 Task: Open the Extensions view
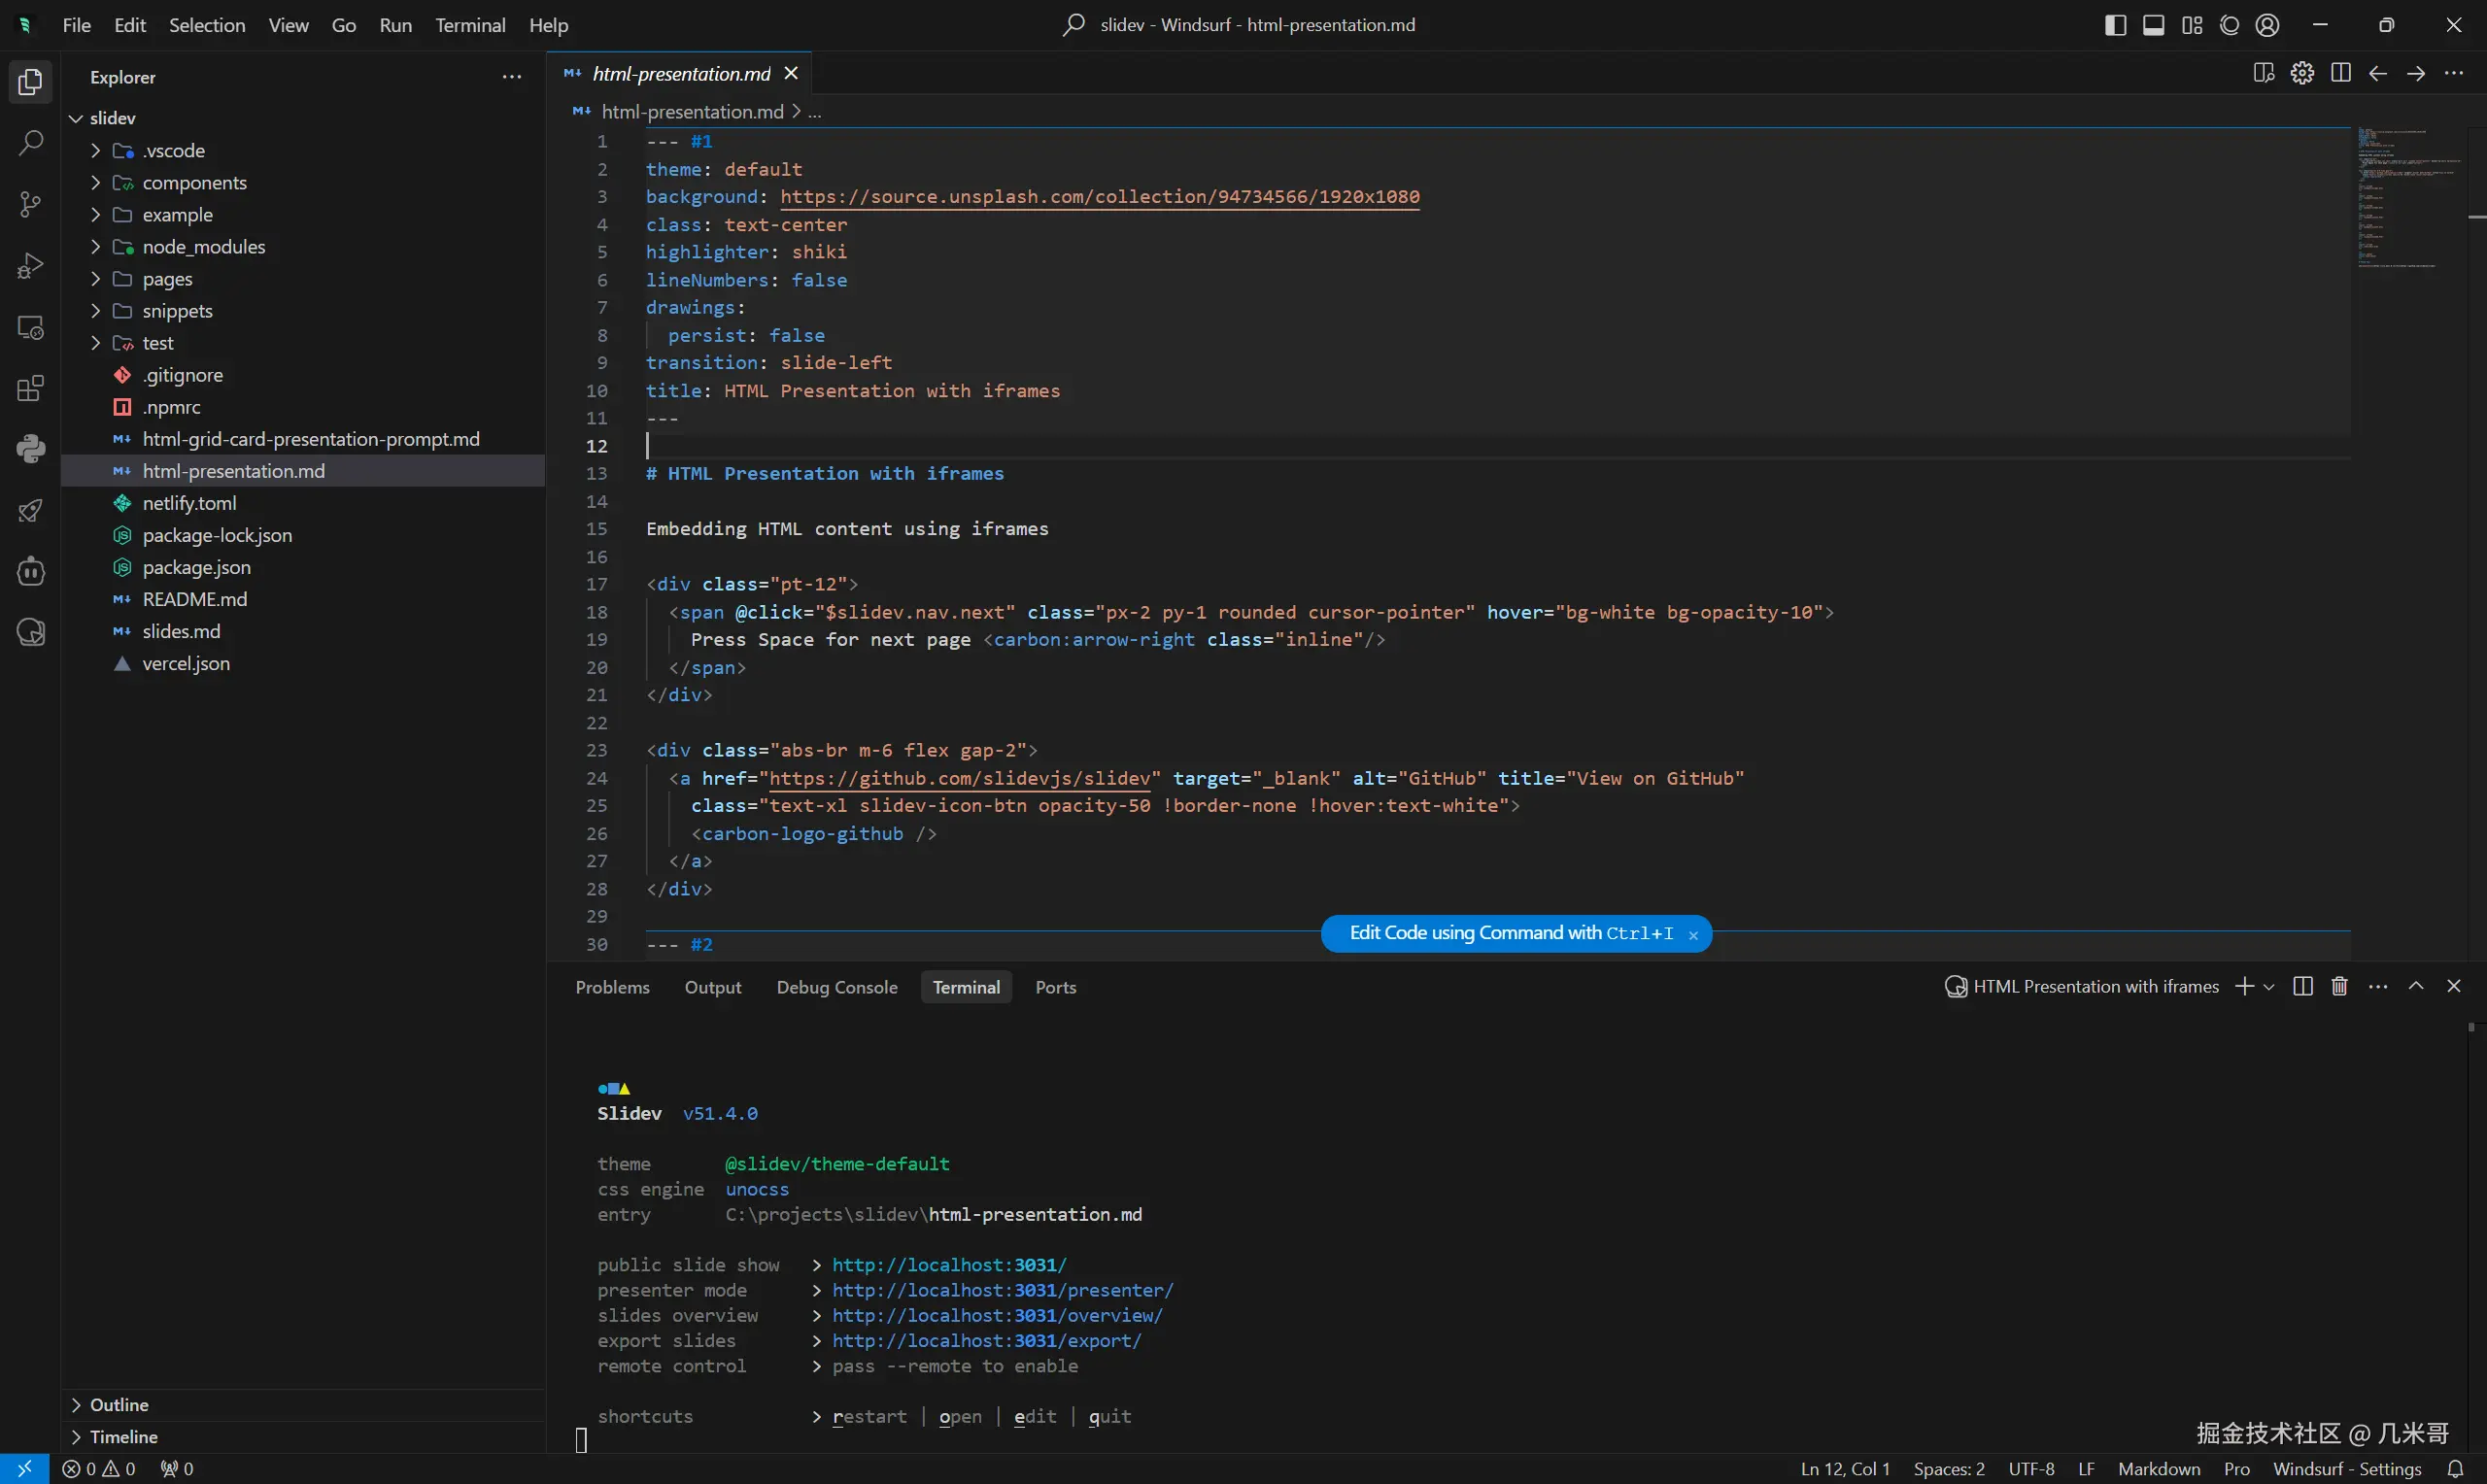30,388
